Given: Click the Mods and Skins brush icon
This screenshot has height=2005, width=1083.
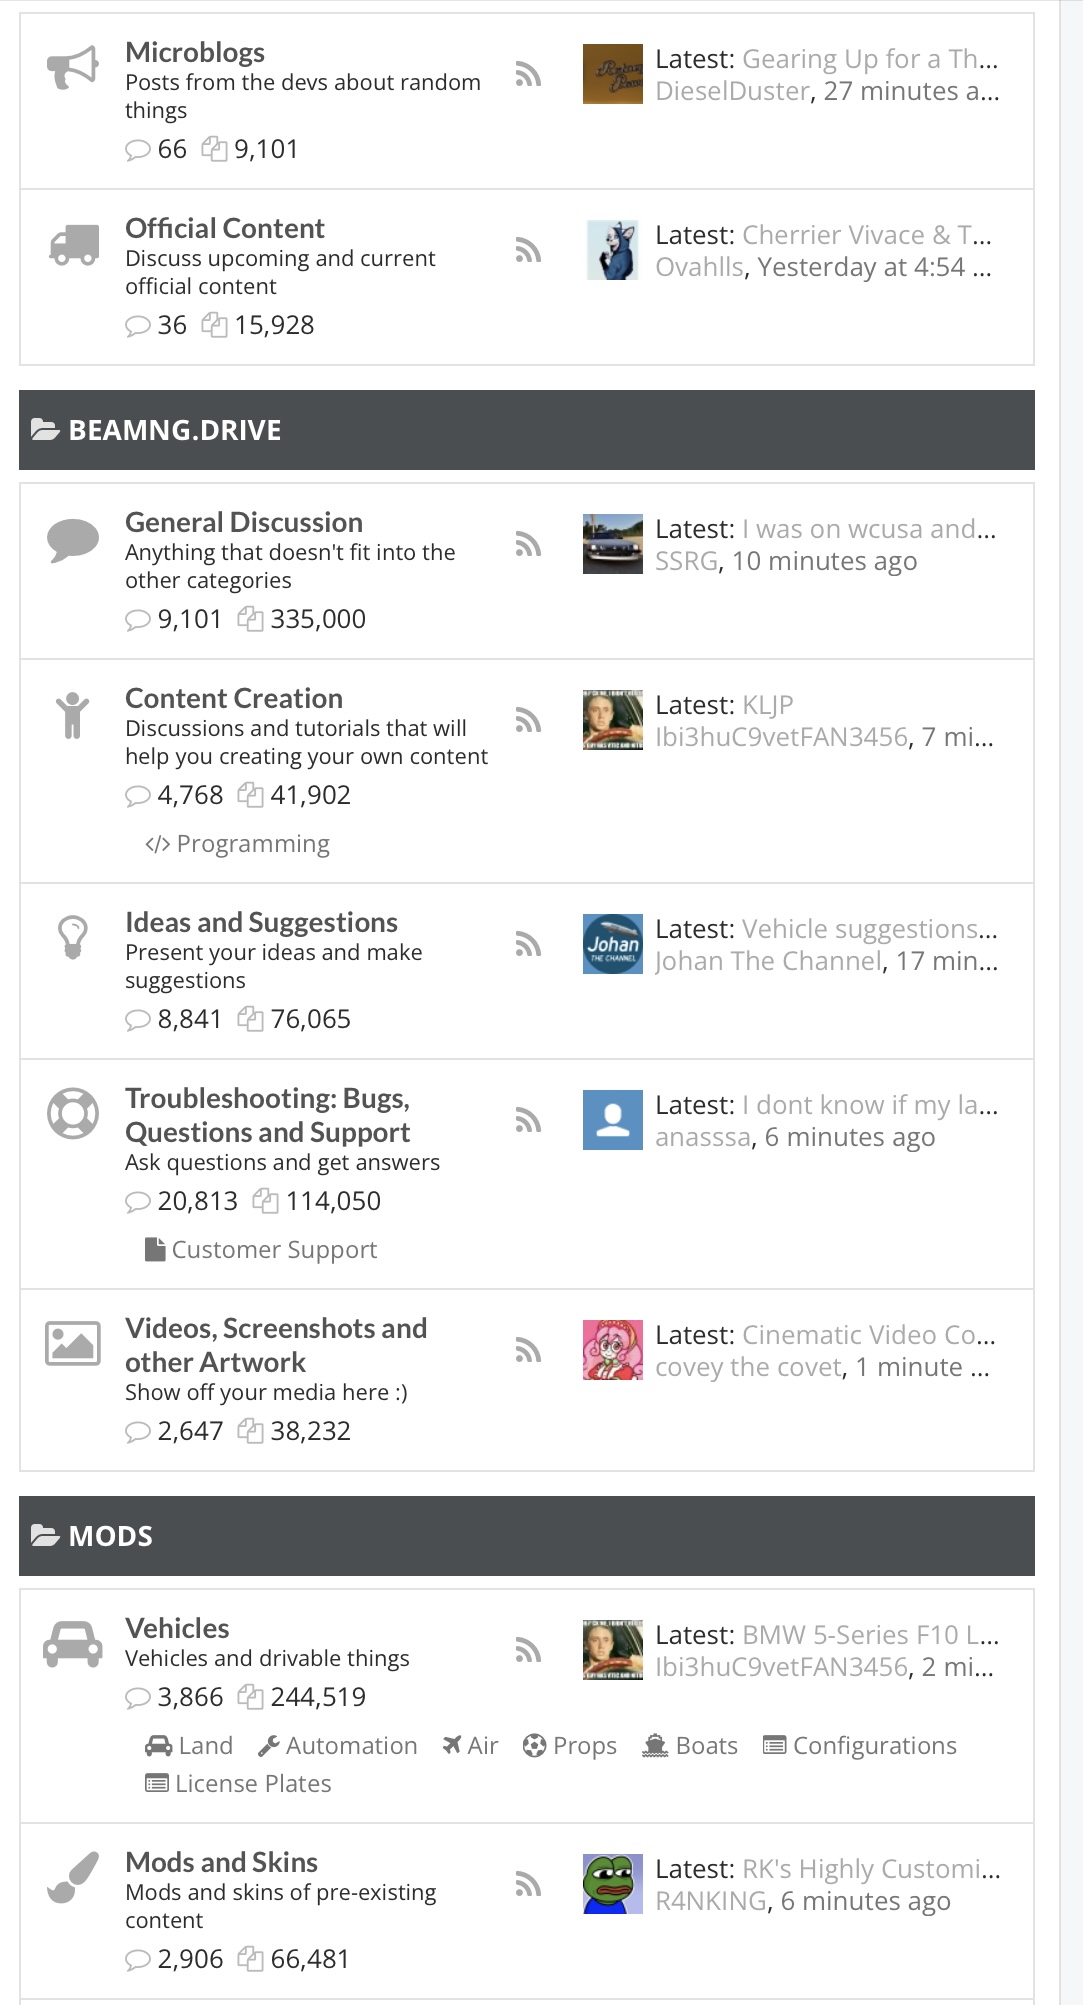Looking at the screenshot, I should tap(73, 1877).
